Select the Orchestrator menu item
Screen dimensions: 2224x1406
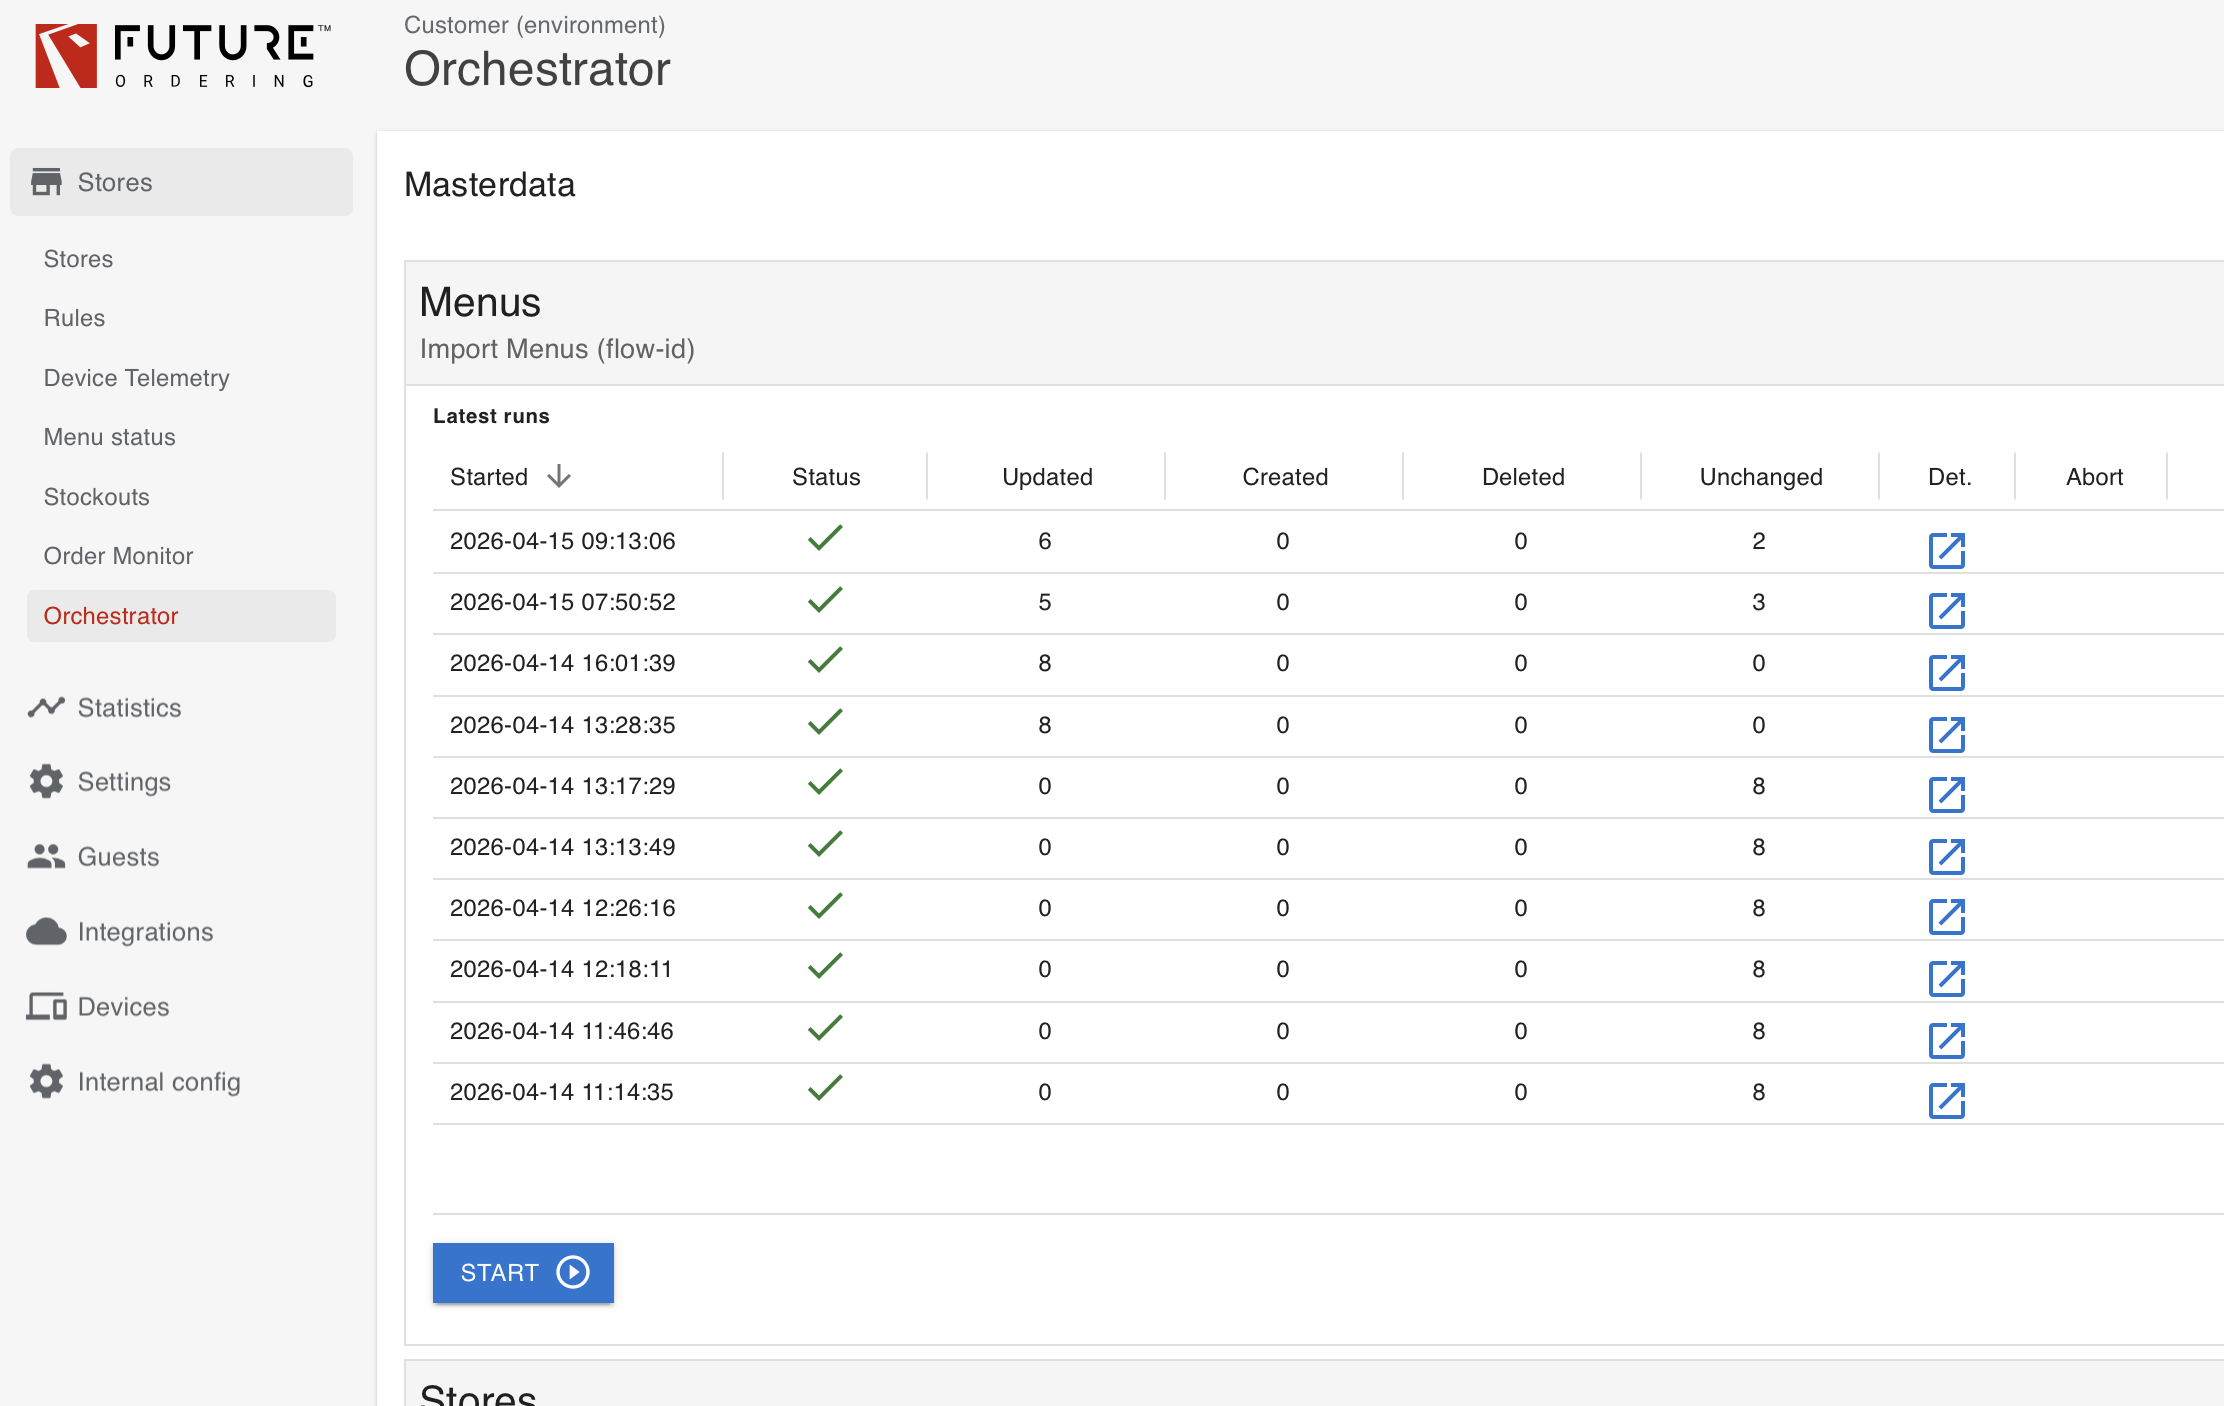pyautogui.click(x=181, y=616)
